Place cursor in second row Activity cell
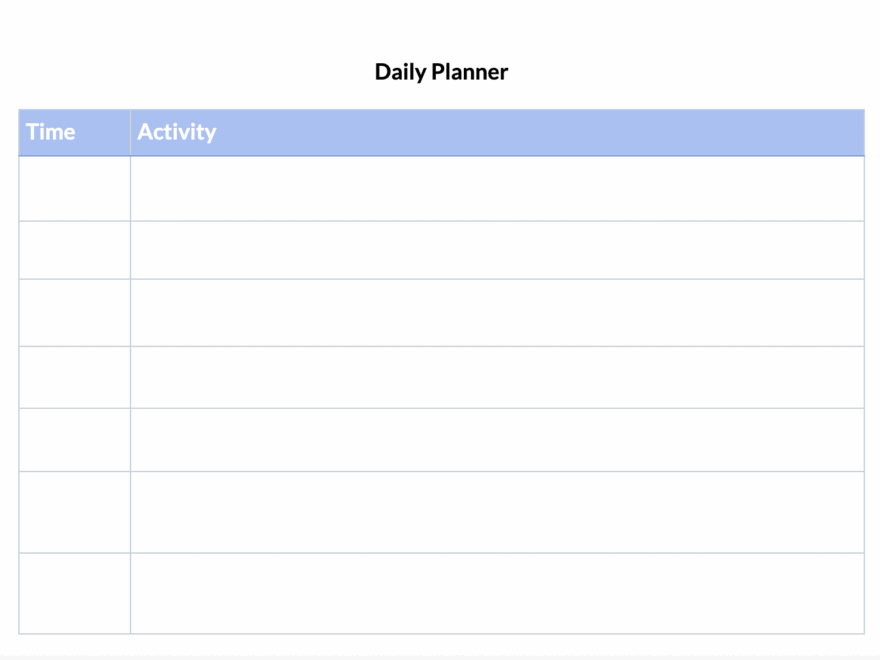Viewport: 880px width, 660px height. pyautogui.click(x=497, y=250)
